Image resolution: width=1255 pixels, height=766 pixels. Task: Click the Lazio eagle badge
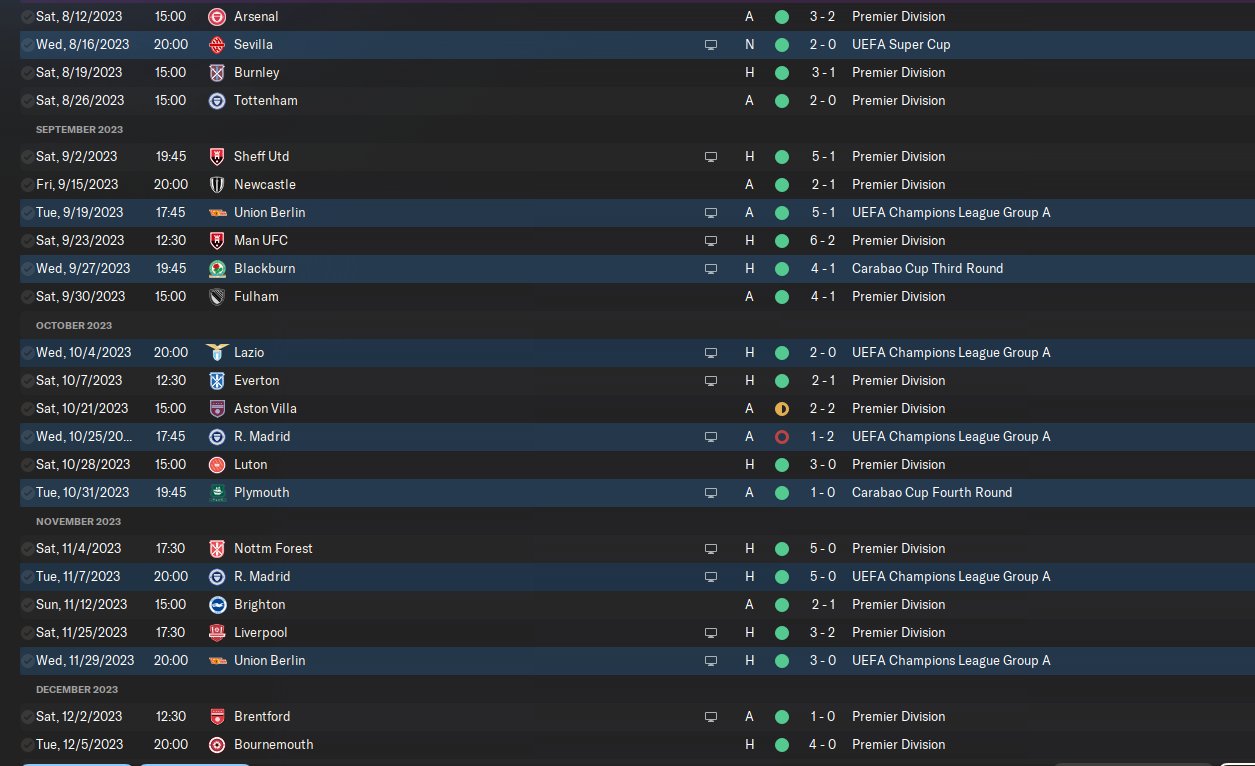pyautogui.click(x=217, y=353)
